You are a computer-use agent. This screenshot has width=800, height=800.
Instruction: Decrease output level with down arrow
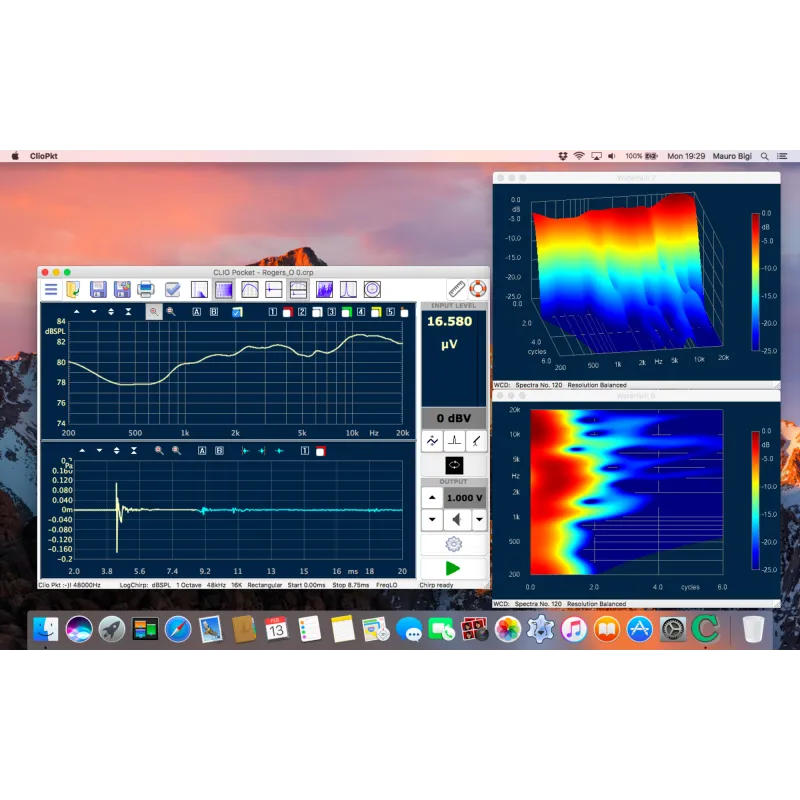coord(432,519)
